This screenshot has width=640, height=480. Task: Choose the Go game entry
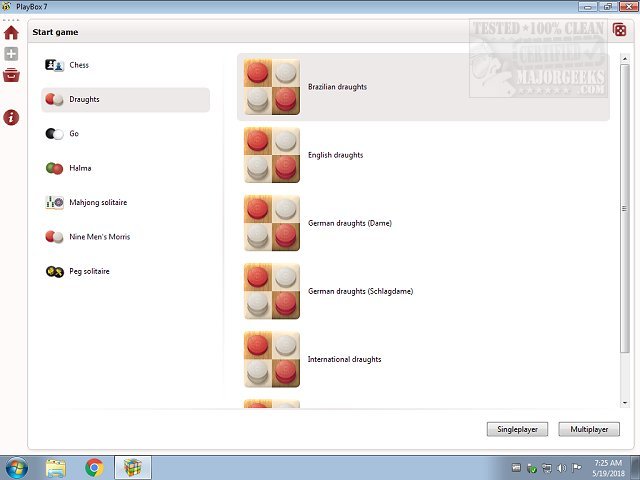click(74, 133)
